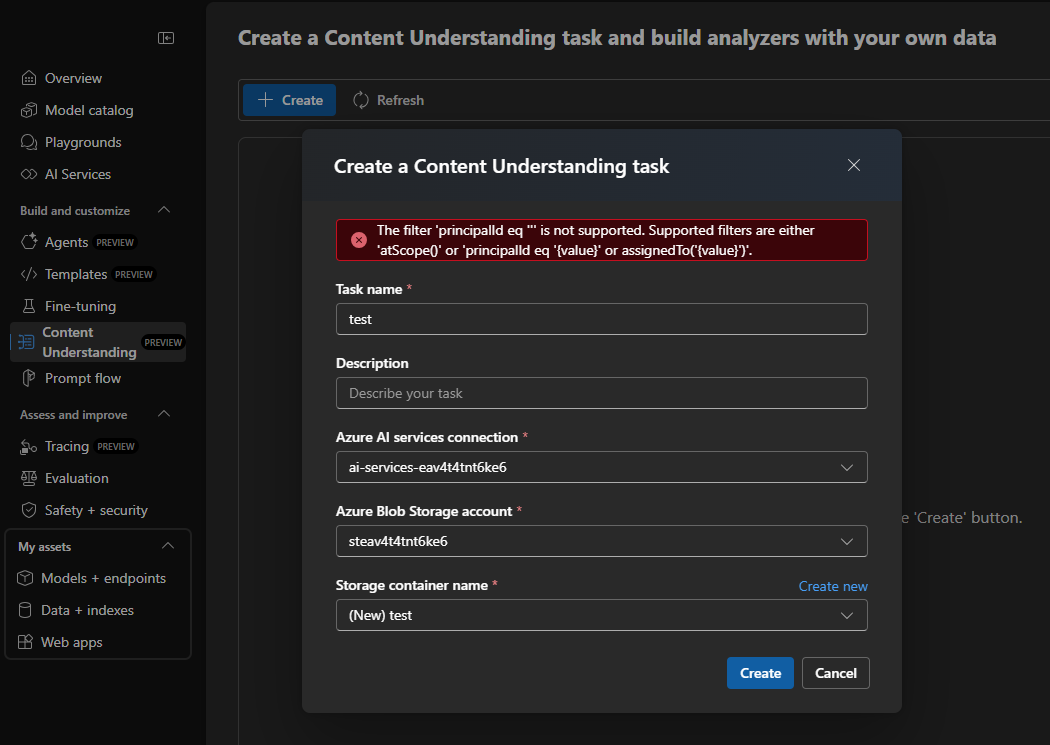Image resolution: width=1050 pixels, height=745 pixels.
Task: Click the Safety + security label
Action: [96, 510]
